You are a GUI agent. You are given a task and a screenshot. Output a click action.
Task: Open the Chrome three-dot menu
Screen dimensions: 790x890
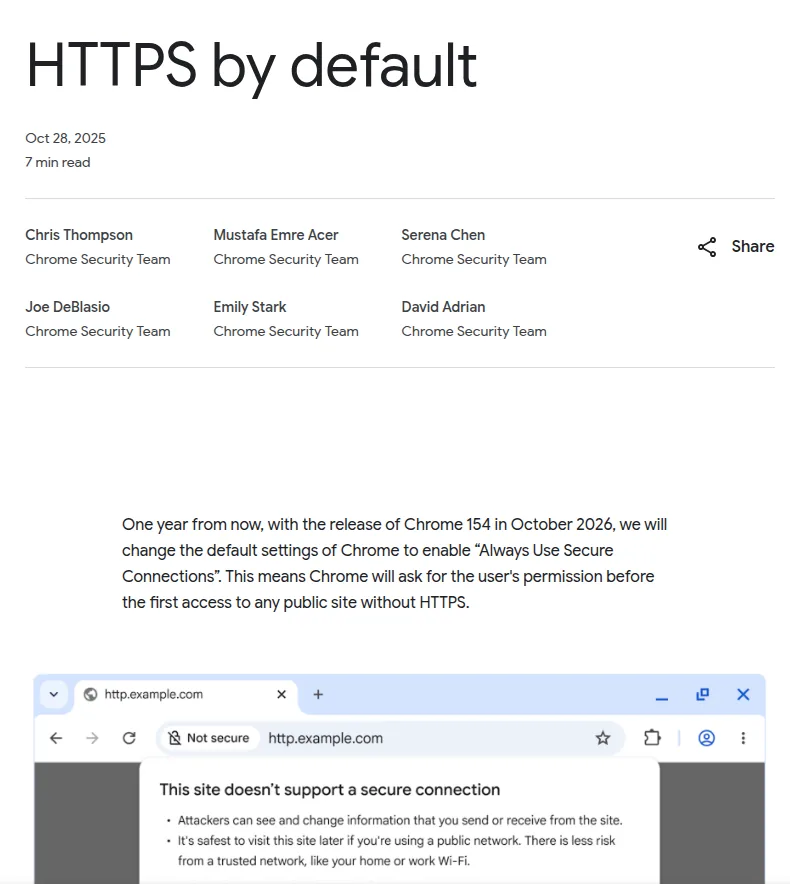point(743,738)
